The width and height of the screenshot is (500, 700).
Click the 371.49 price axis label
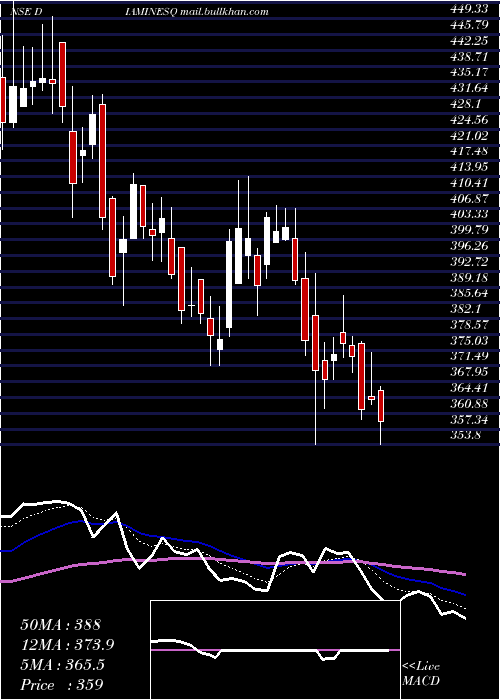pos(471,357)
